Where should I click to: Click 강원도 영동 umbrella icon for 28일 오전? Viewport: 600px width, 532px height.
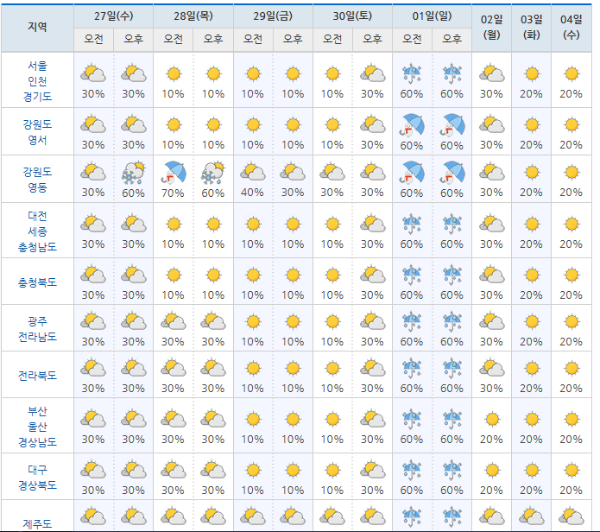[x=173, y=171]
